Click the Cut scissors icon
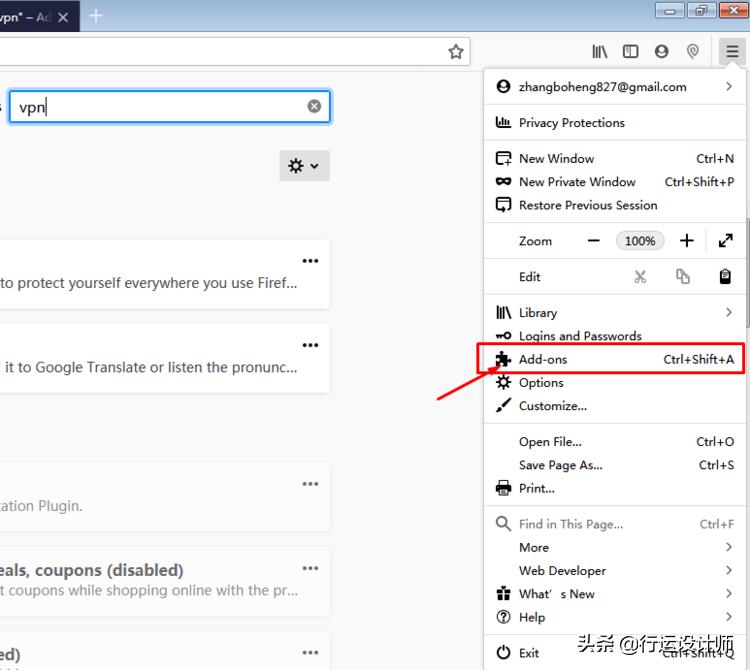 tap(640, 276)
